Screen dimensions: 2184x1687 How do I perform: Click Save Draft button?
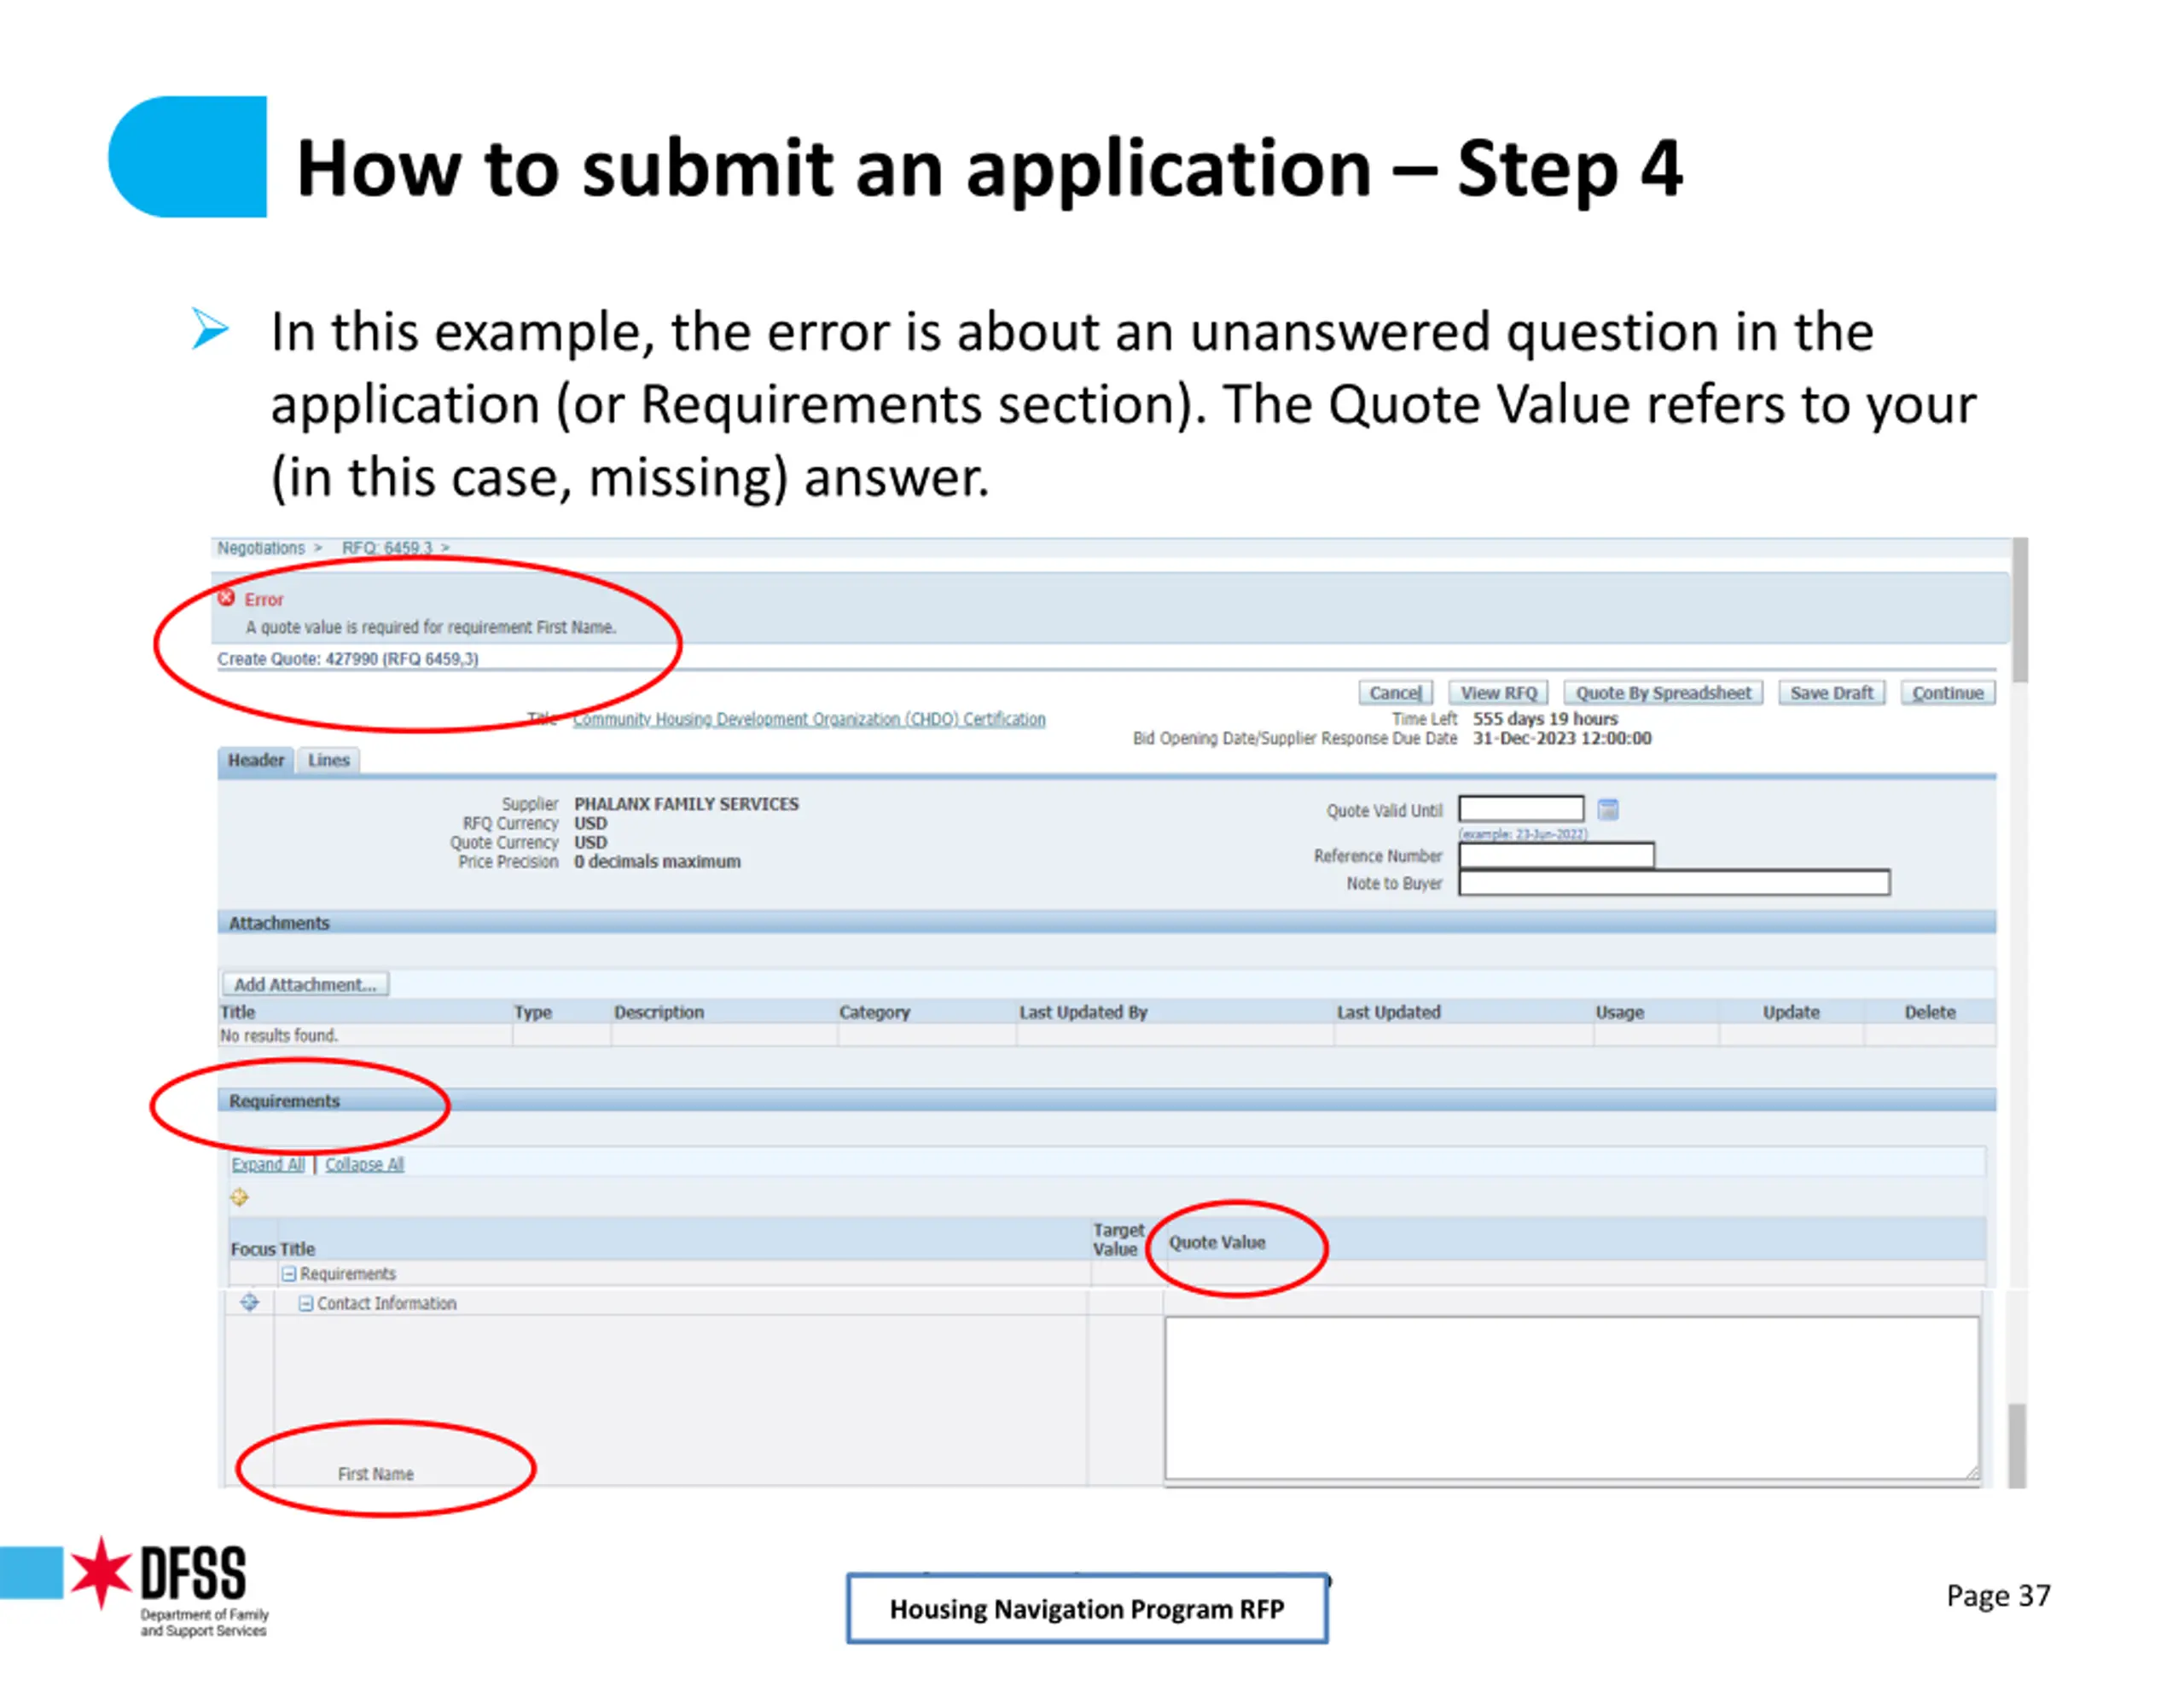click(1831, 692)
